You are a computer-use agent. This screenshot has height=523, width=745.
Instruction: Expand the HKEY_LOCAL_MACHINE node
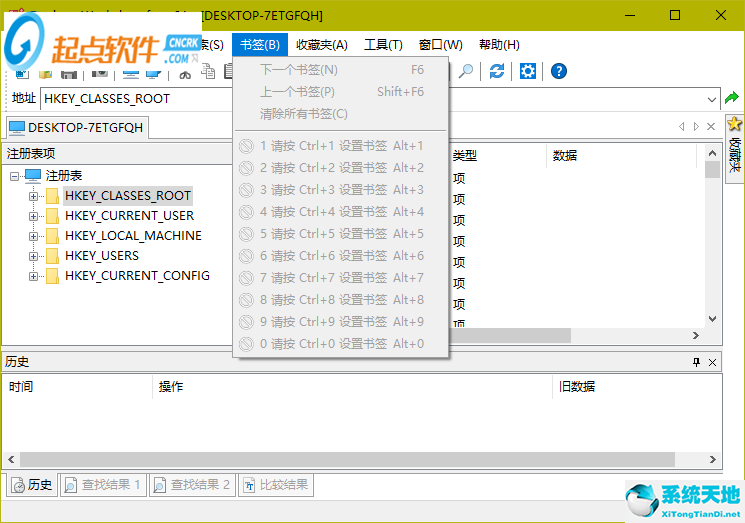[33, 236]
